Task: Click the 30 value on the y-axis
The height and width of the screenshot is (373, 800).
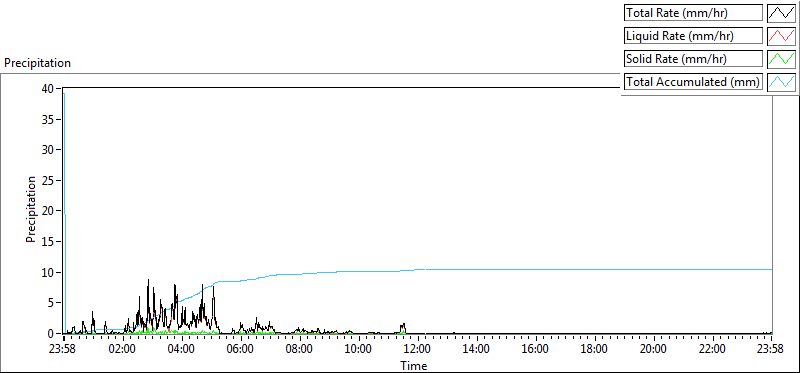Action: tap(47, 150)
